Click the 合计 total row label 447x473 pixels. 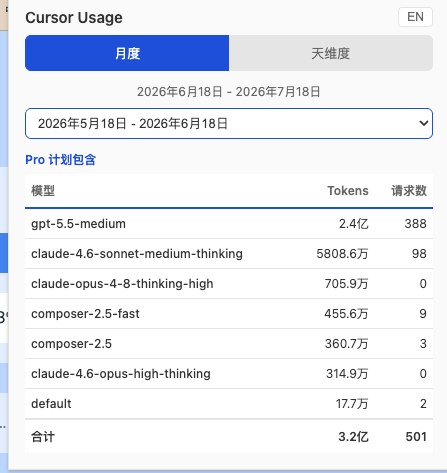pos(43,437)
